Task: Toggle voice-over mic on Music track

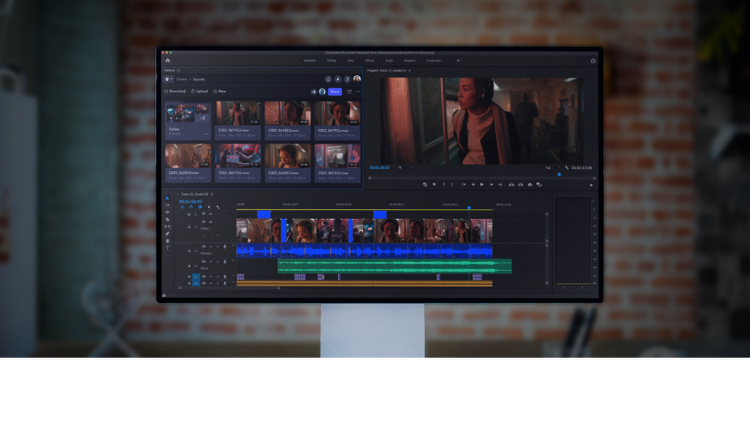Action: 225,262
